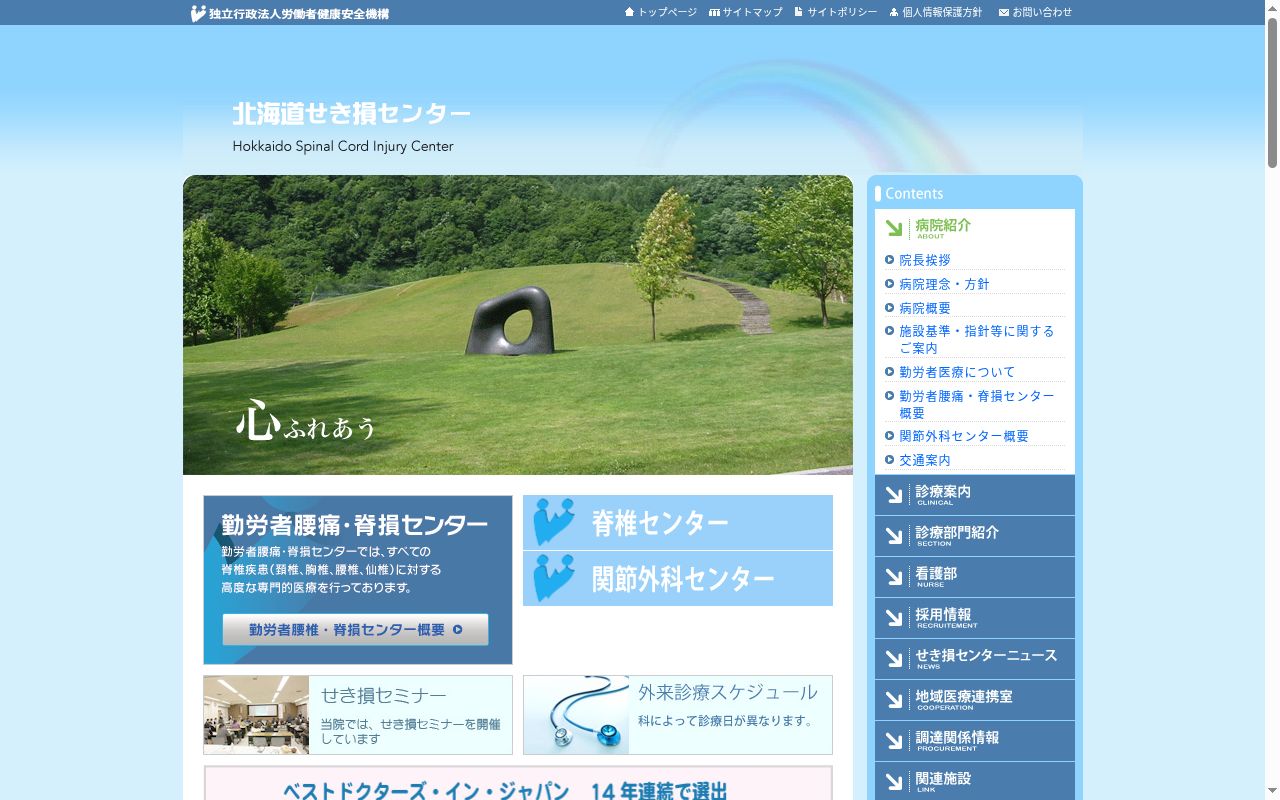1280x800 pixels.
Task: Open the 関節外科センター banner
Action: point(678,578)
